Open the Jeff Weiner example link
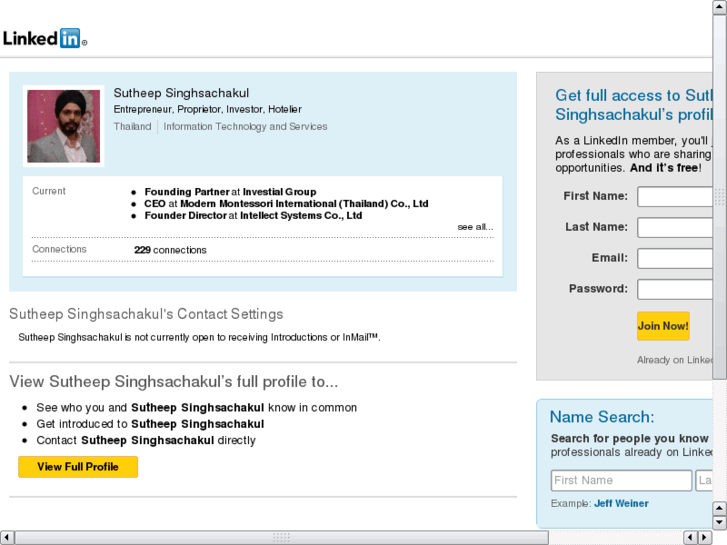727x545 pixels. click(621, 503)
